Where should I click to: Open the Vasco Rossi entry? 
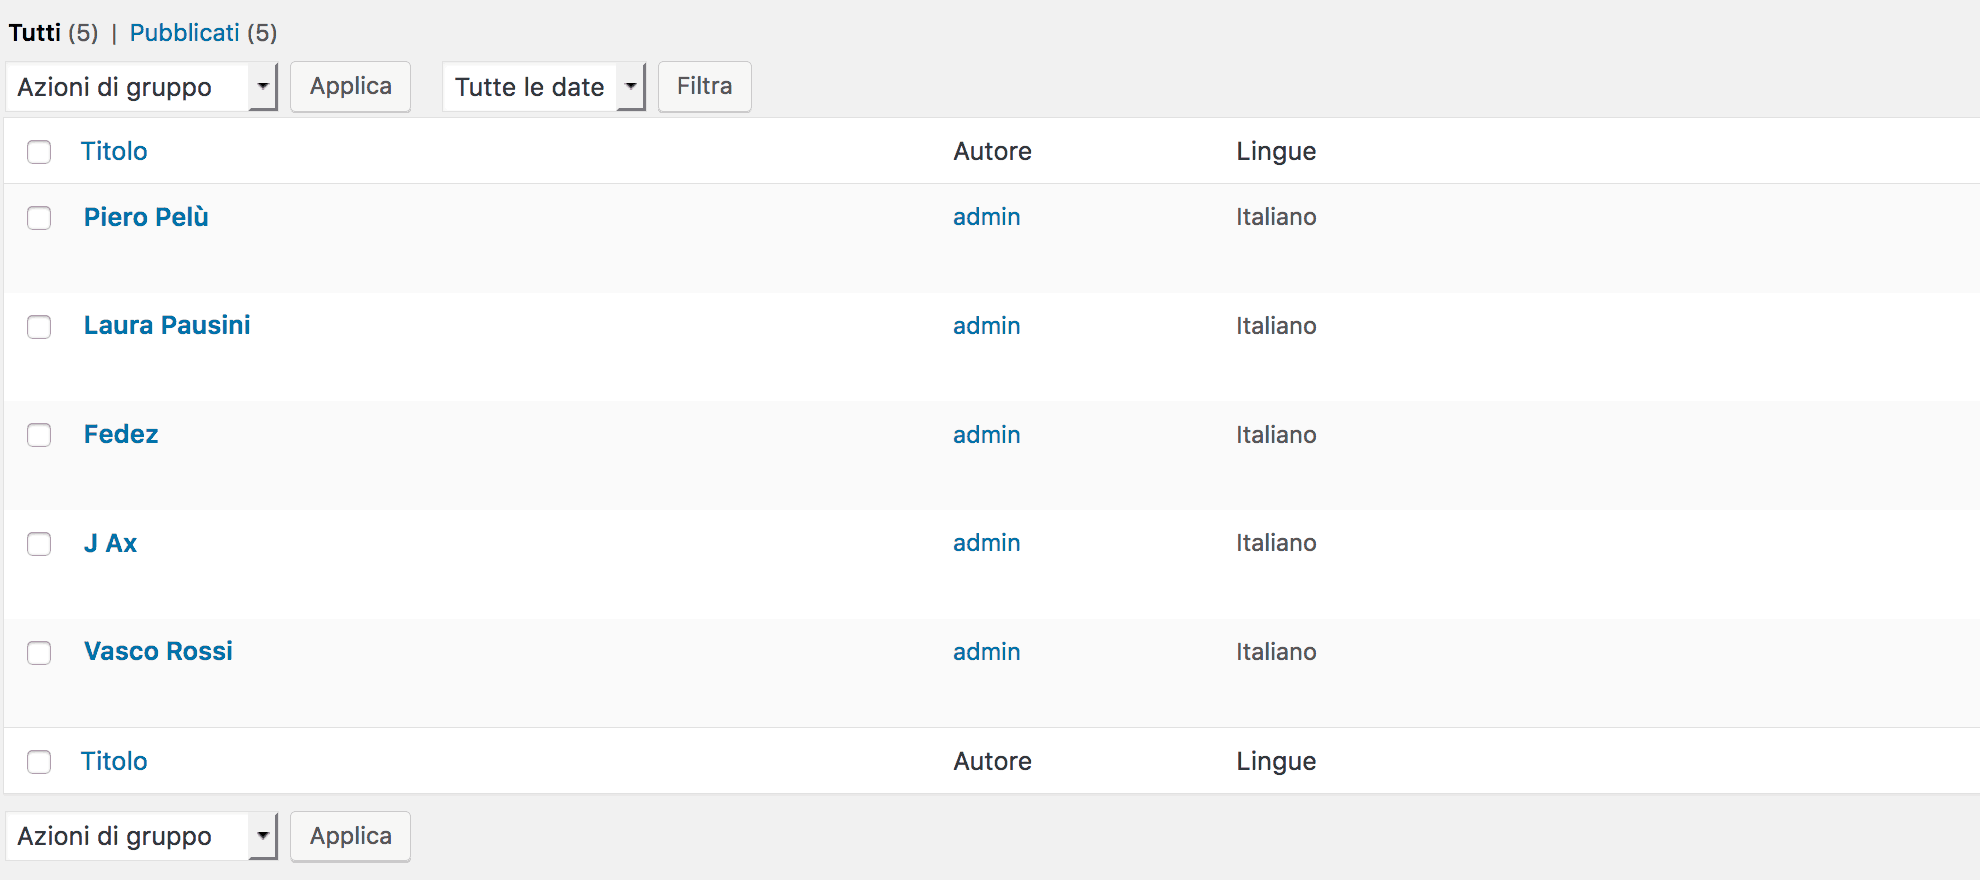point(158,651)
